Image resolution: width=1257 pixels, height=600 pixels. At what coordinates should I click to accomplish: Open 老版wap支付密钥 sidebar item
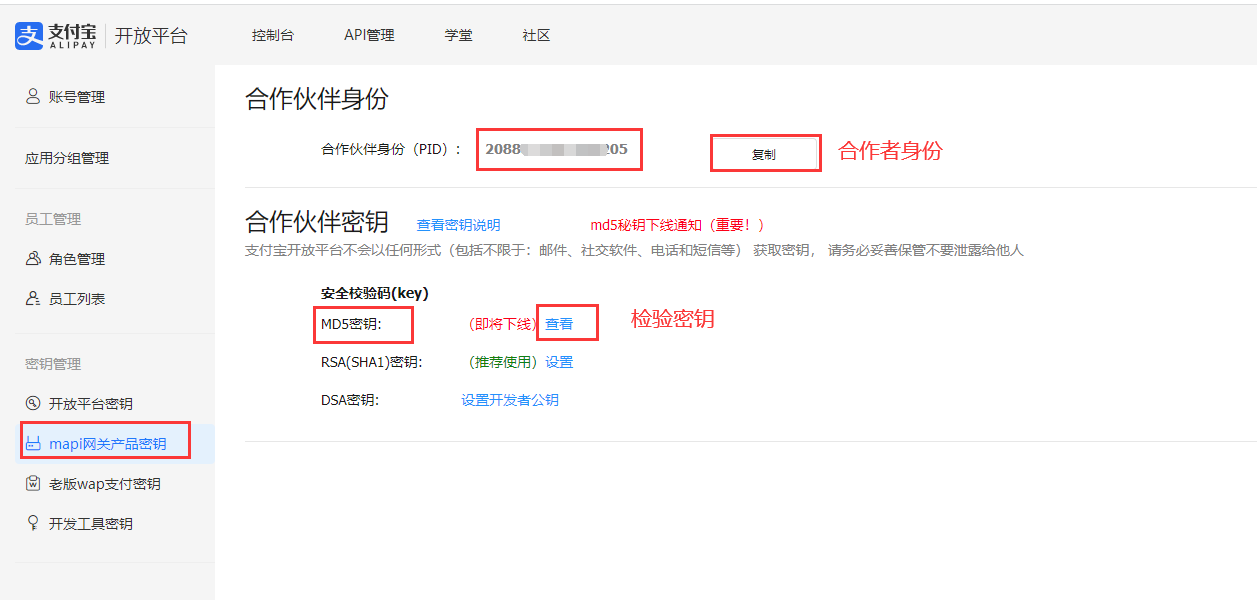point(105,484)
